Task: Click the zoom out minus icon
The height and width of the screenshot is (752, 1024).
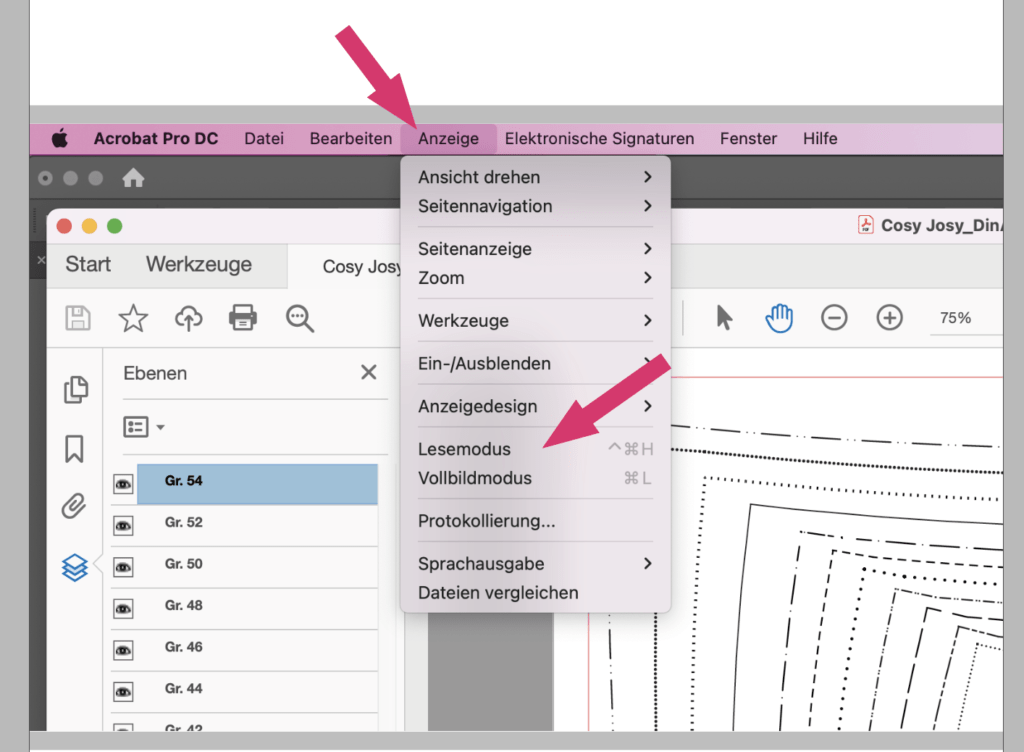Action: point(834,318)
